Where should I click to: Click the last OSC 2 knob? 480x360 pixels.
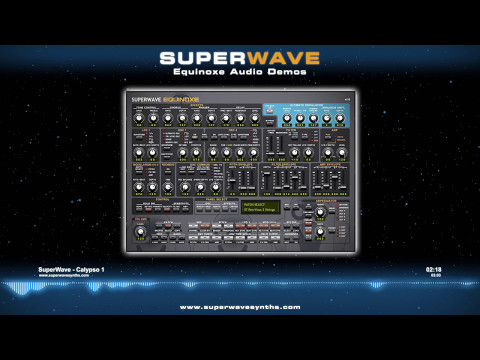254,153
